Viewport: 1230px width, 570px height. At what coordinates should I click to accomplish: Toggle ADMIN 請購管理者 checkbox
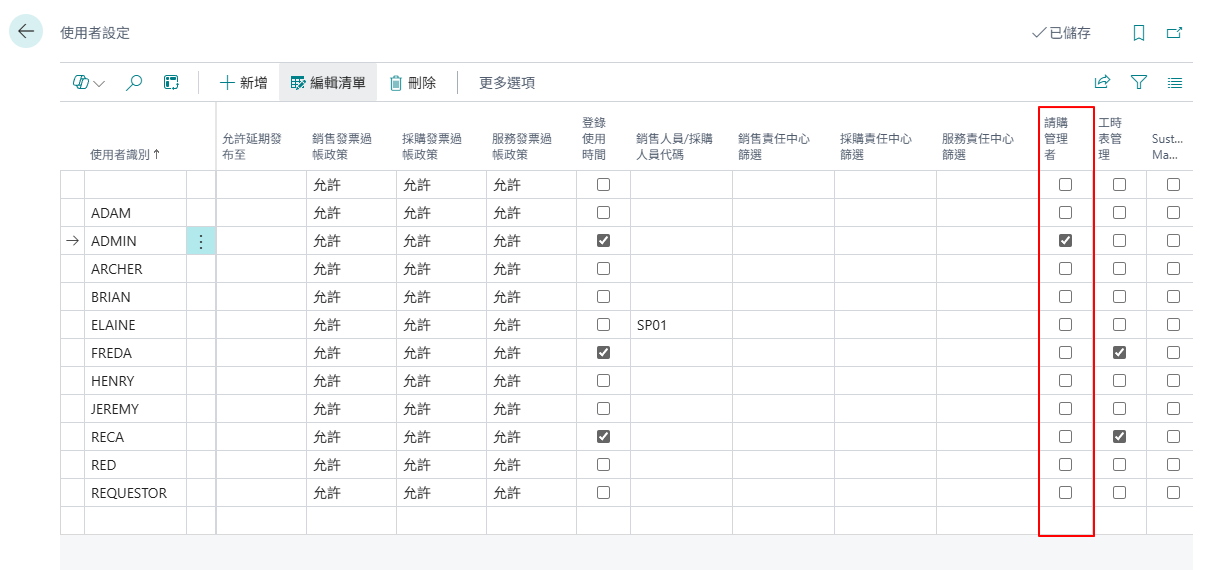pyautogui.click(x=1066, y=241)
